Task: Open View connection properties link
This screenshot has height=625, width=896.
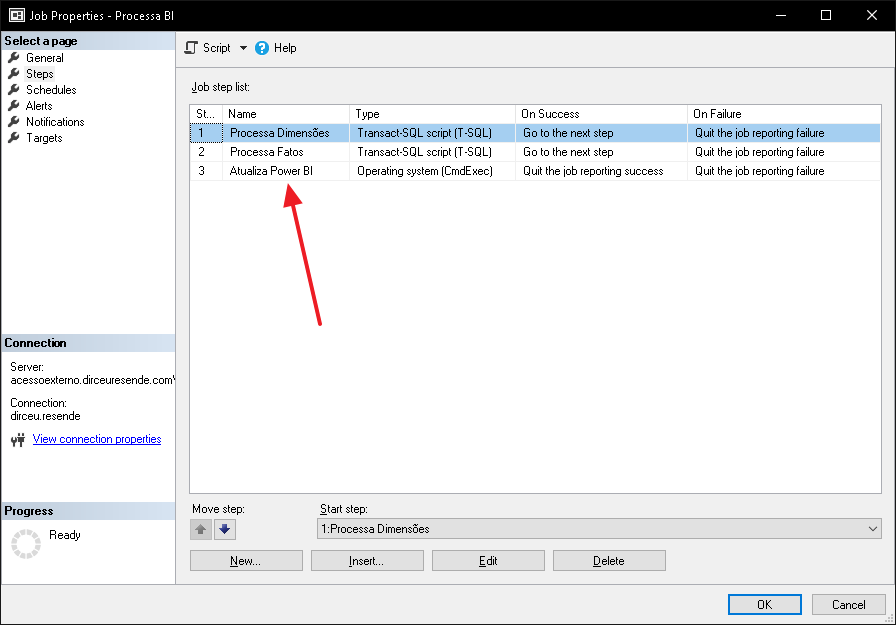Action: point(97,439)
